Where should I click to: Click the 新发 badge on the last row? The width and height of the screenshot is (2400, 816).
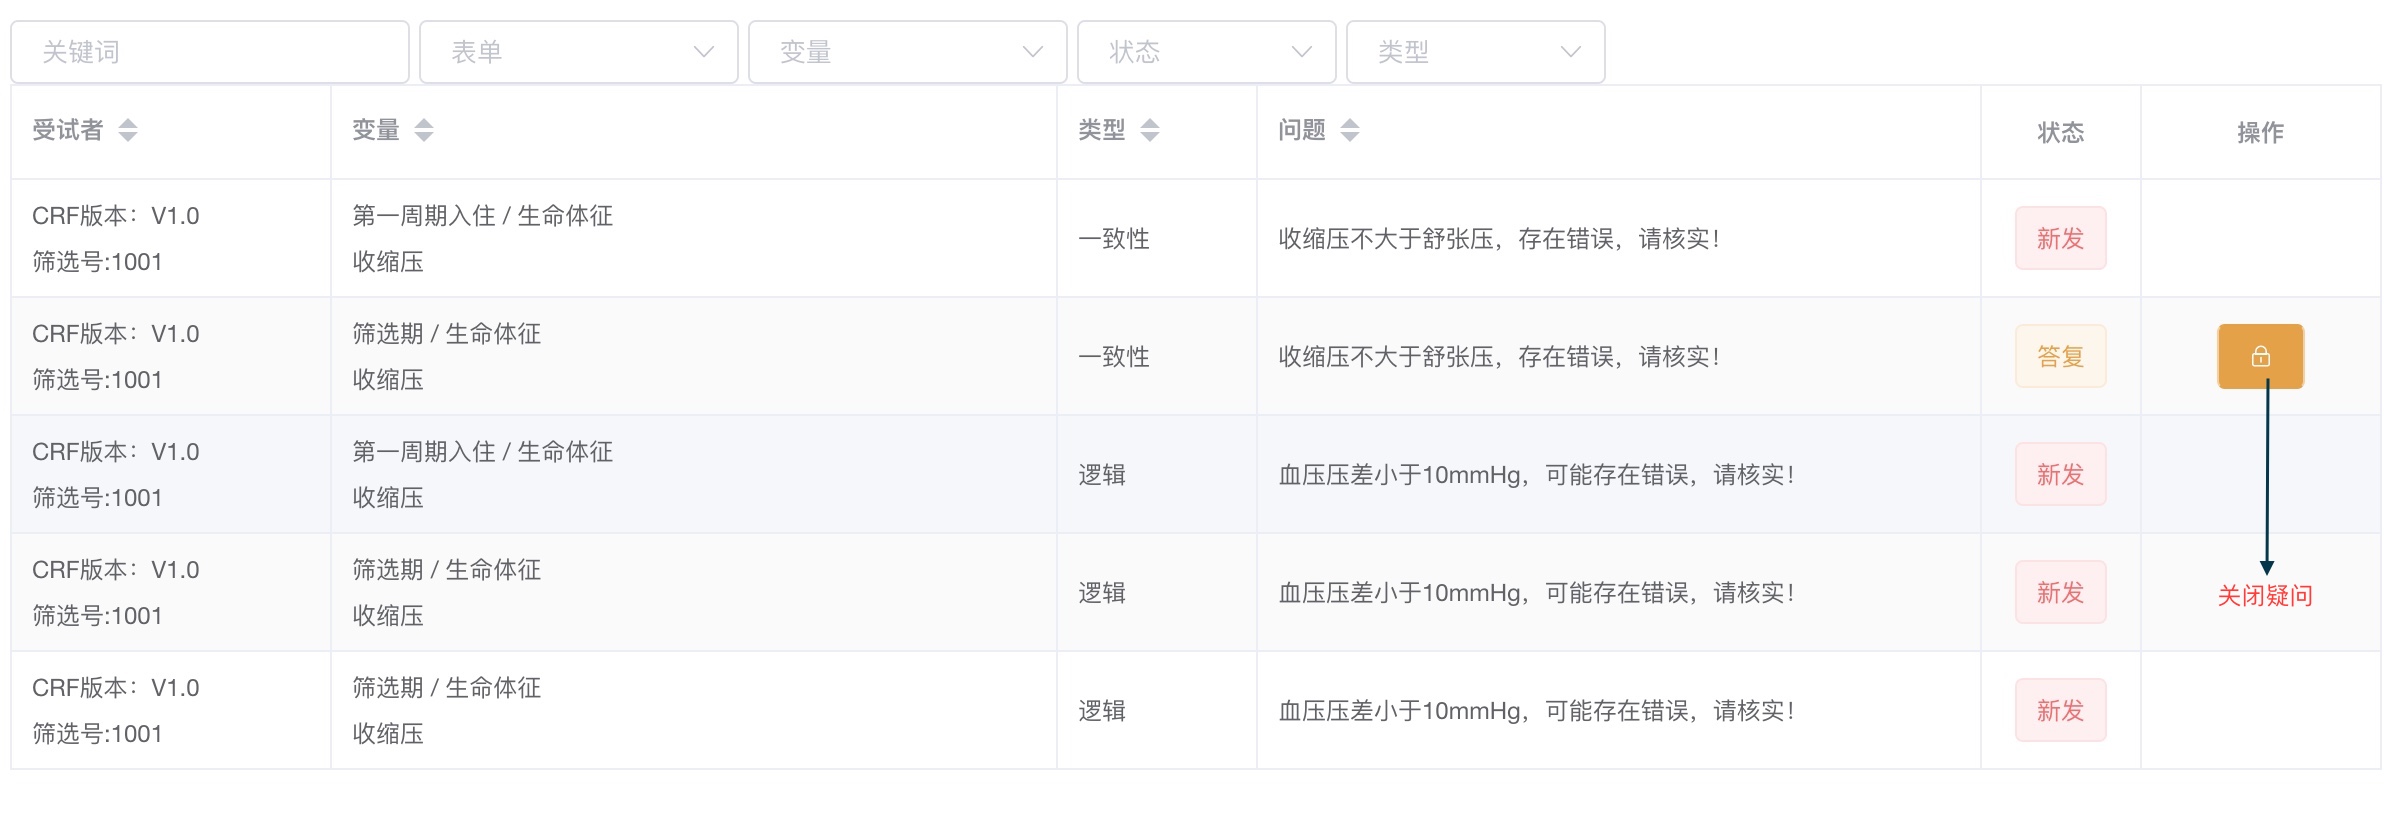(x=2061, y=710)
